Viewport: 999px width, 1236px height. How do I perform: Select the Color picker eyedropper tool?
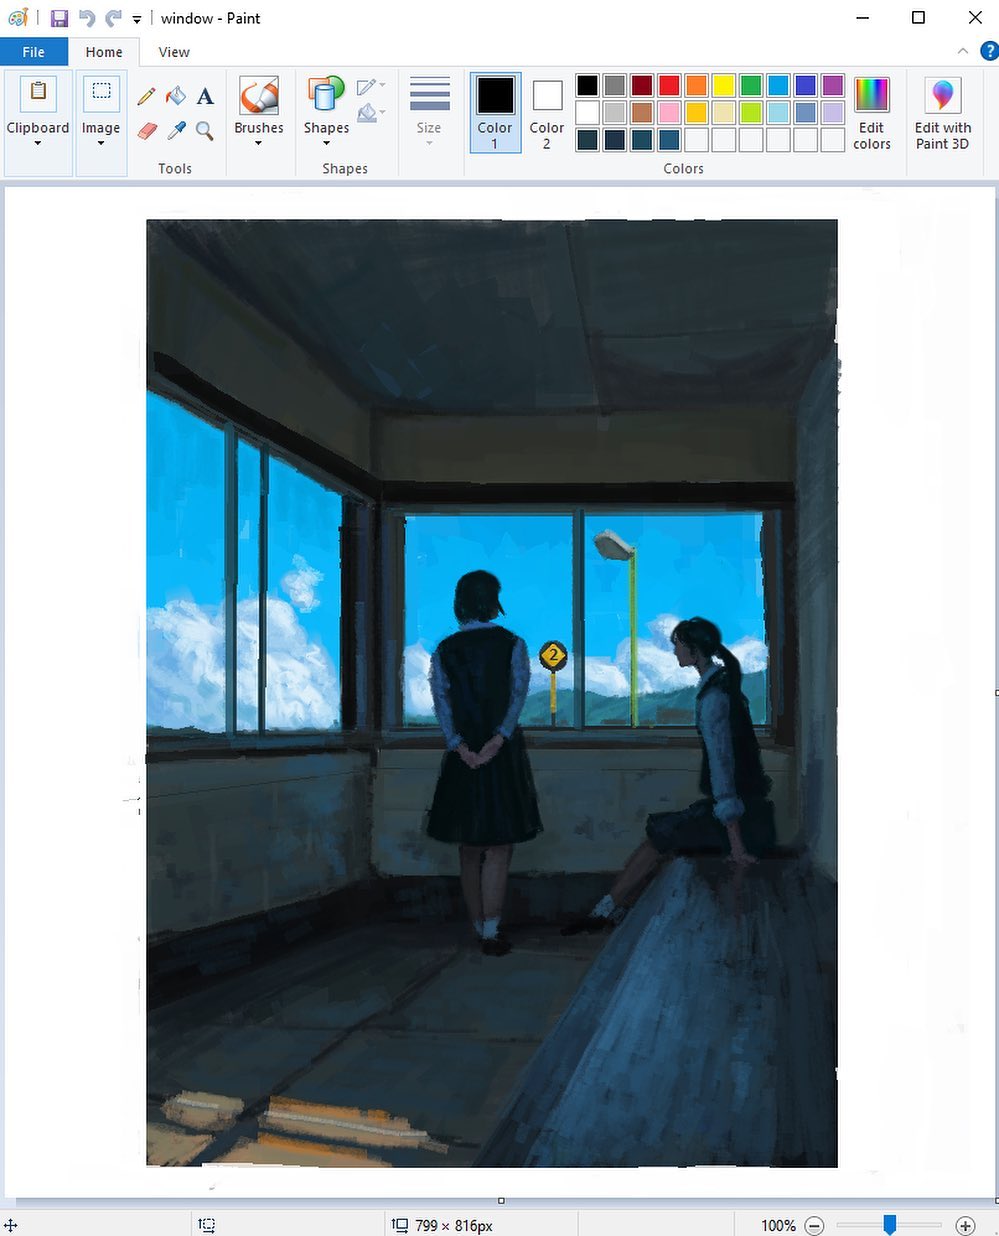coord(176,130)
